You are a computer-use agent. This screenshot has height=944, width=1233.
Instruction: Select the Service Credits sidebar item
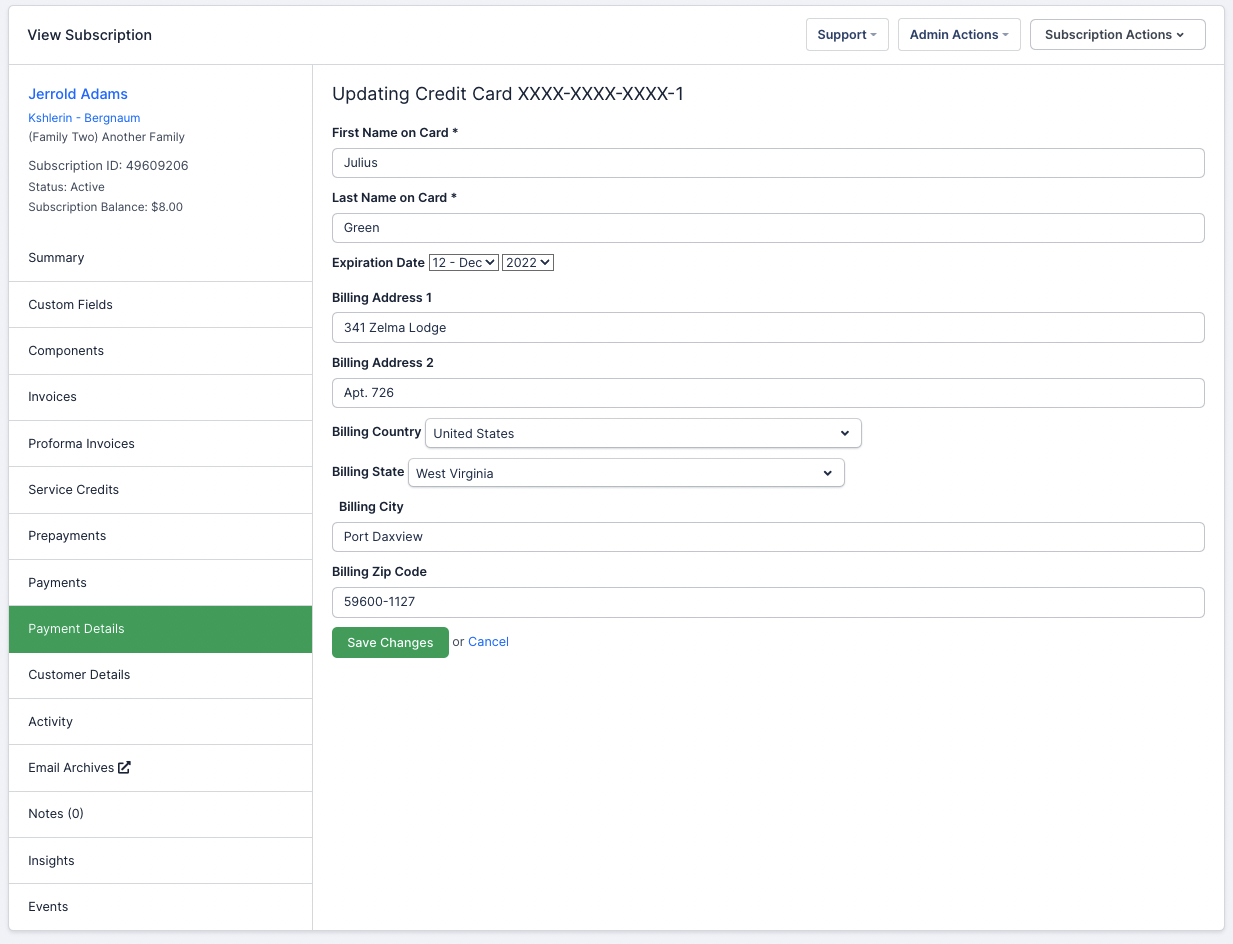(73, 490)
